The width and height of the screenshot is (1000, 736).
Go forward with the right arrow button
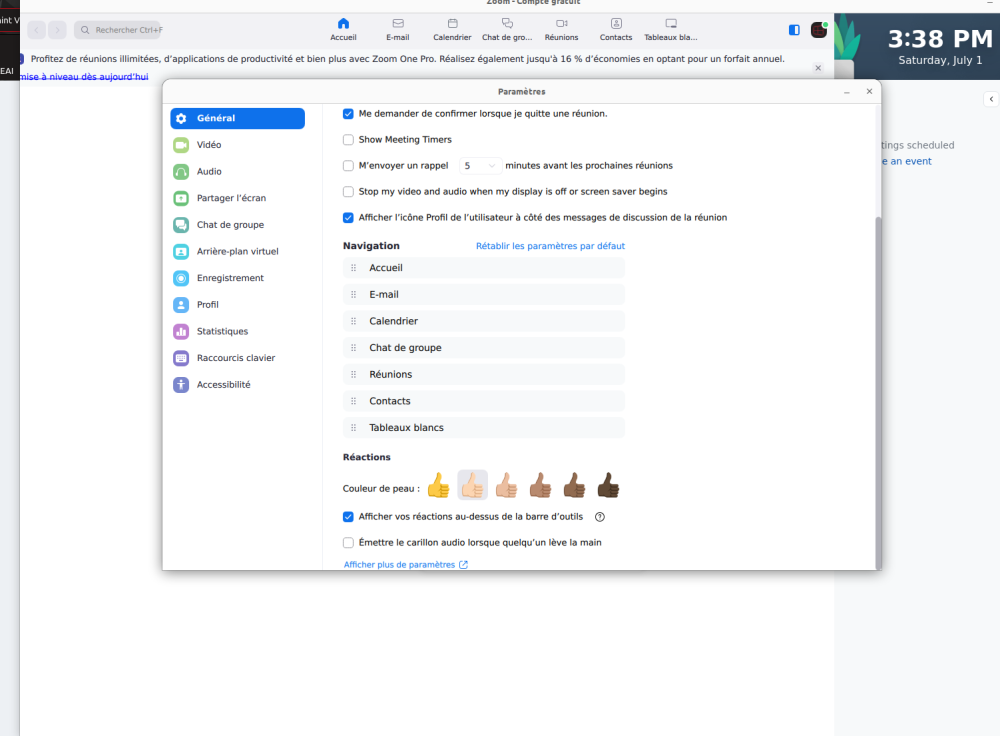point(57,30)
